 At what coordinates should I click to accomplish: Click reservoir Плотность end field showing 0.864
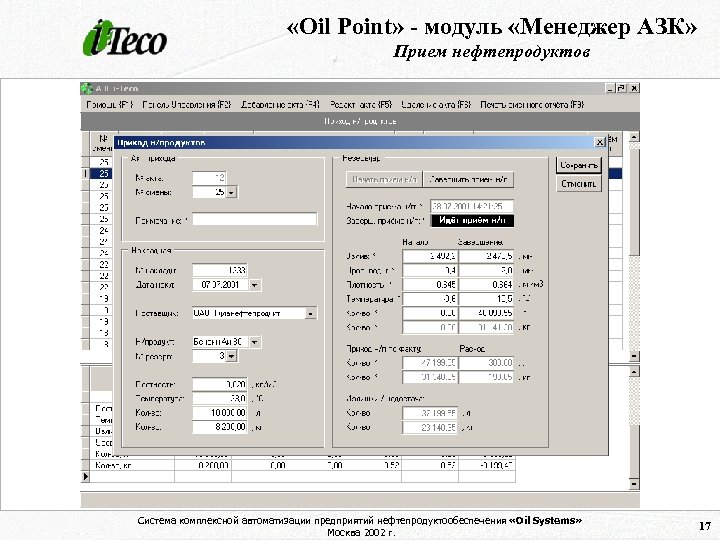tap(487, 285)
